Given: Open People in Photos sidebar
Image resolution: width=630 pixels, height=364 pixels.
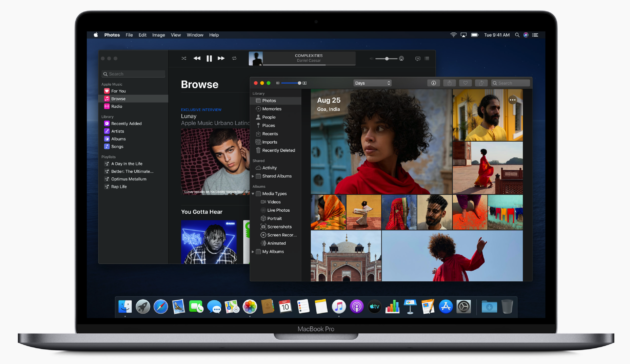Looking at the screenshot, I should pyautogui.click(x=276, y=117).
